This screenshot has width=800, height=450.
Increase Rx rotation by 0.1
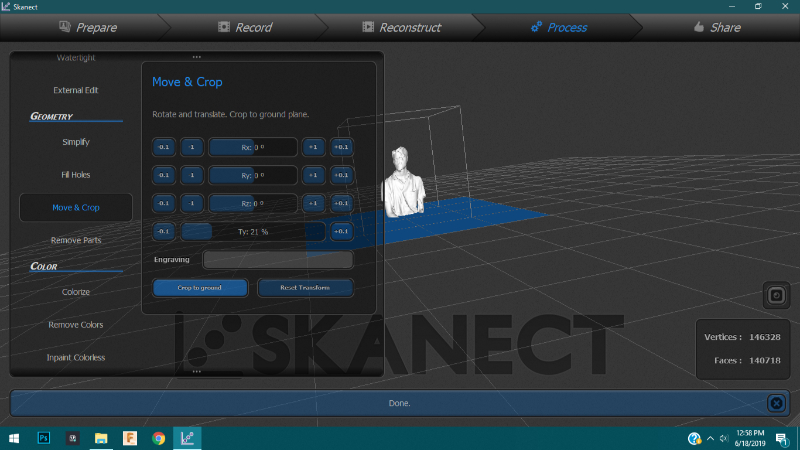(341, 147)
